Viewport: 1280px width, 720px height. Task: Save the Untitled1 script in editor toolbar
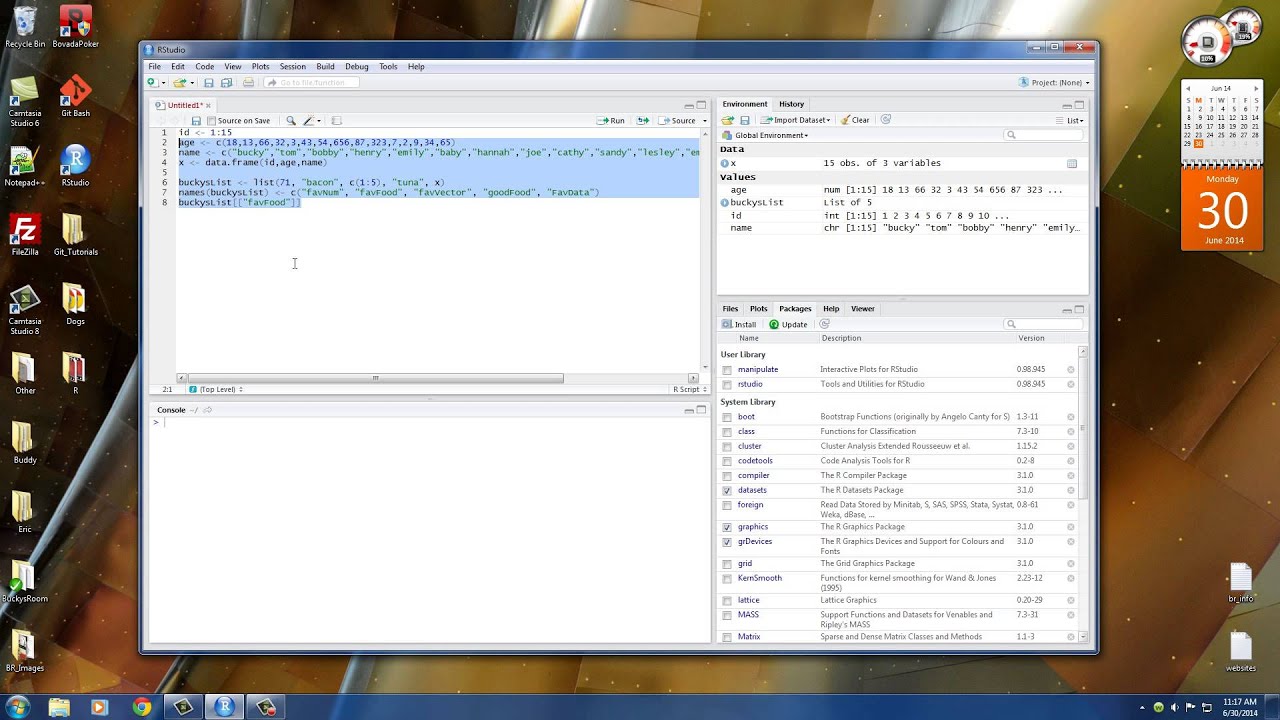[x=196, y=120]
